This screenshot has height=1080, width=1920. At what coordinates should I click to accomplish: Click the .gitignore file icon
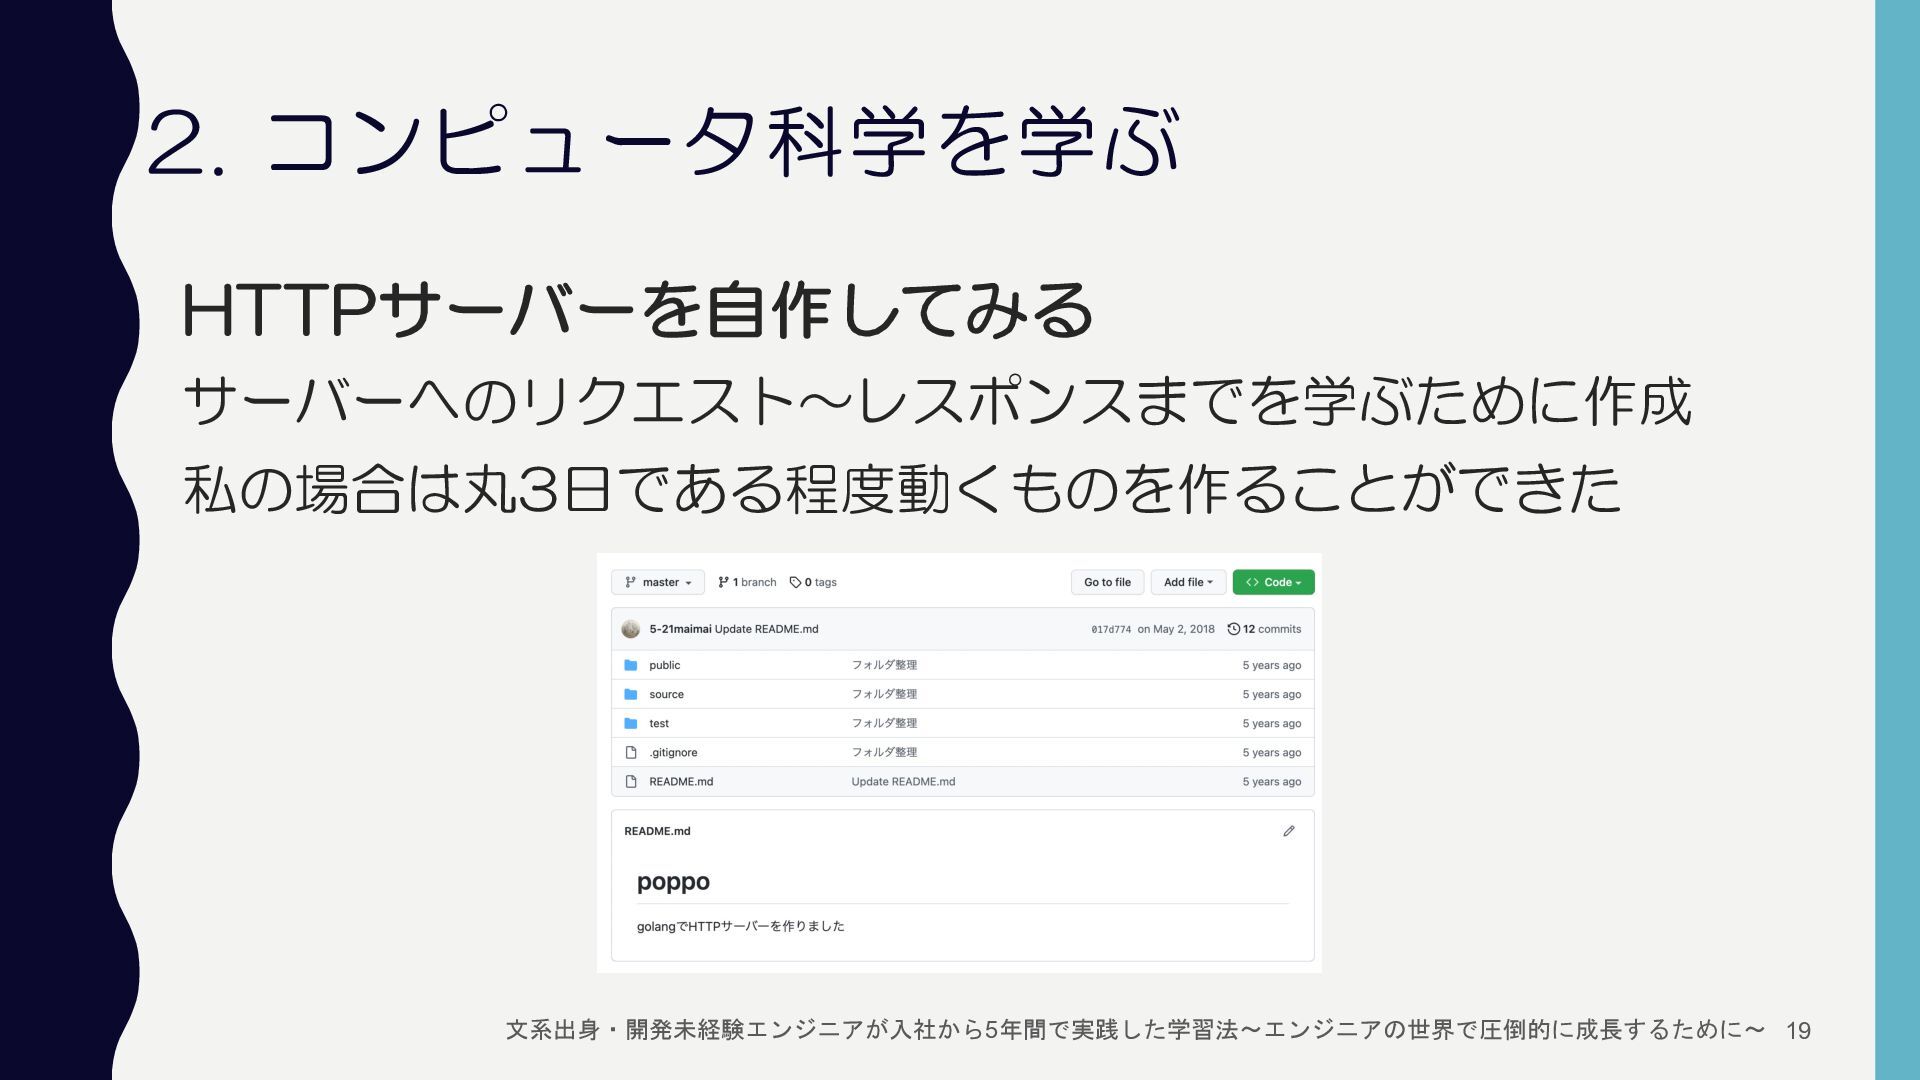tap(631, 752)
